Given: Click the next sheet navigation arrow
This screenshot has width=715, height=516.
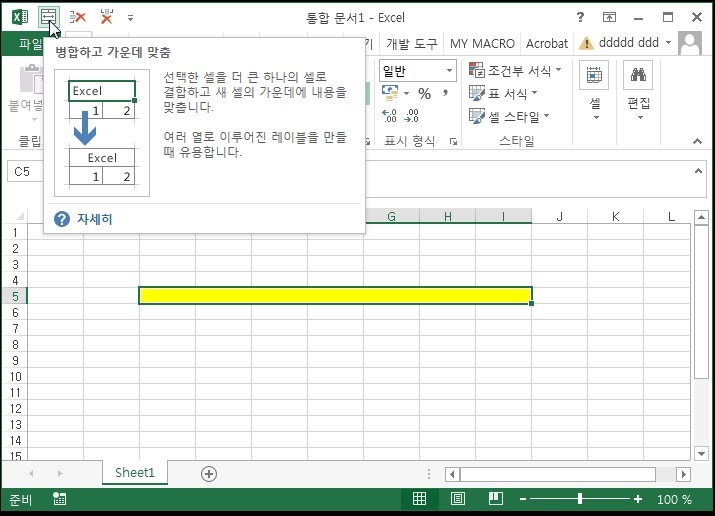Looking at the screenshot, I should pos(59,474).
